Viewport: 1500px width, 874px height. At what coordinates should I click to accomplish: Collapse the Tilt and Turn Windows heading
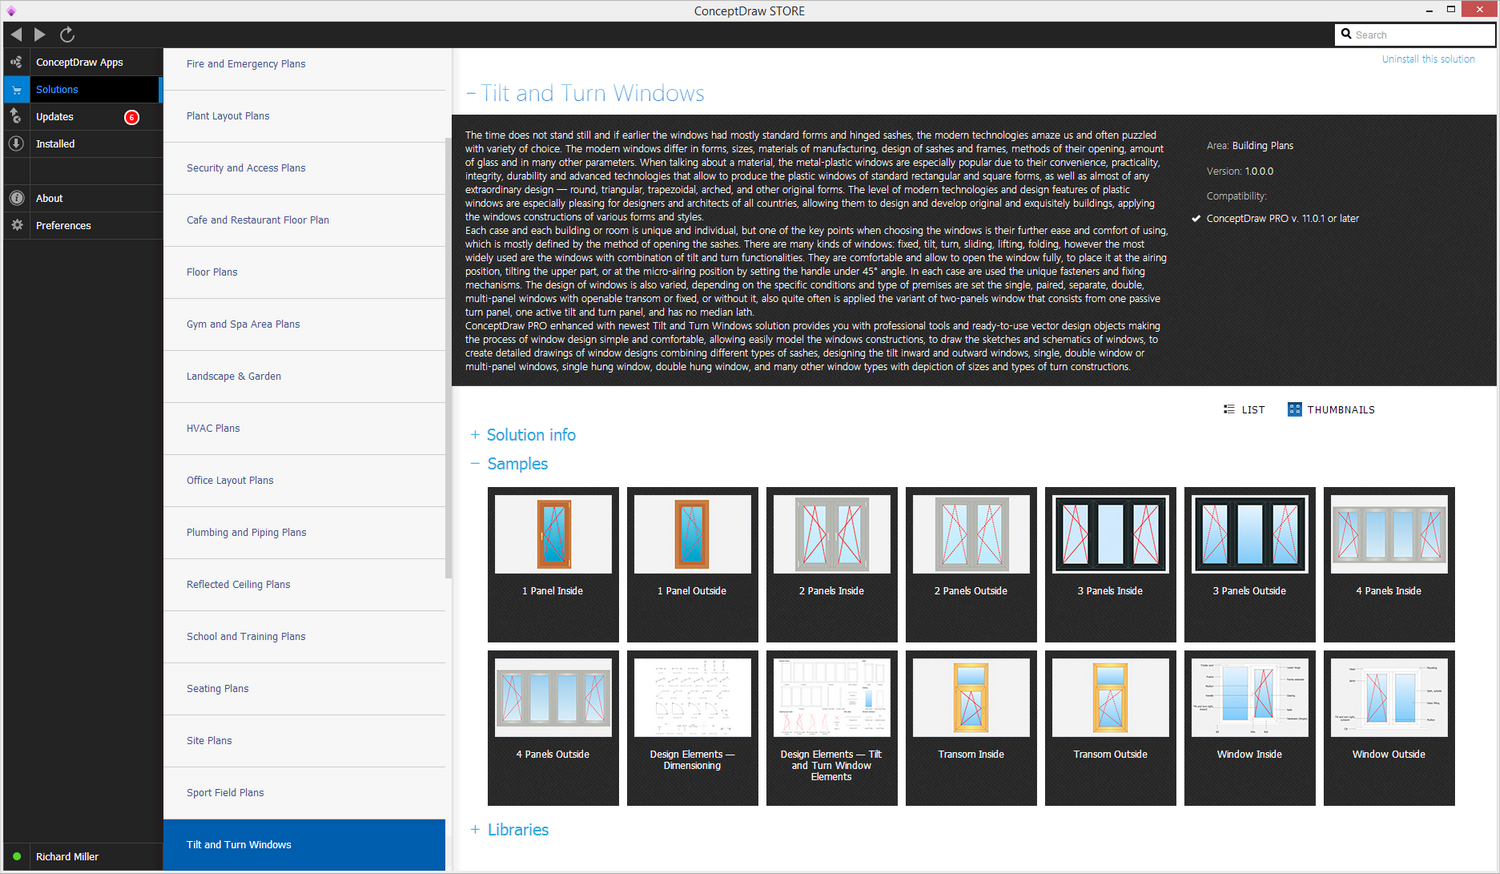point(585,94)
